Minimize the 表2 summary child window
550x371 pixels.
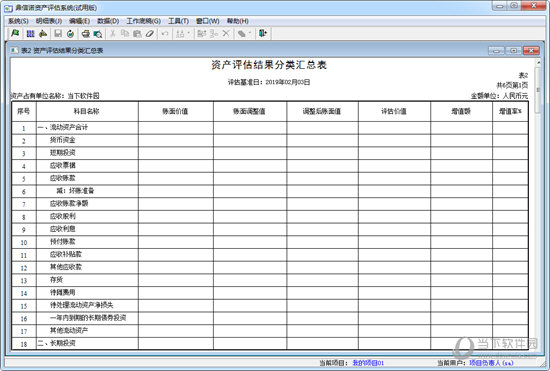496,51
